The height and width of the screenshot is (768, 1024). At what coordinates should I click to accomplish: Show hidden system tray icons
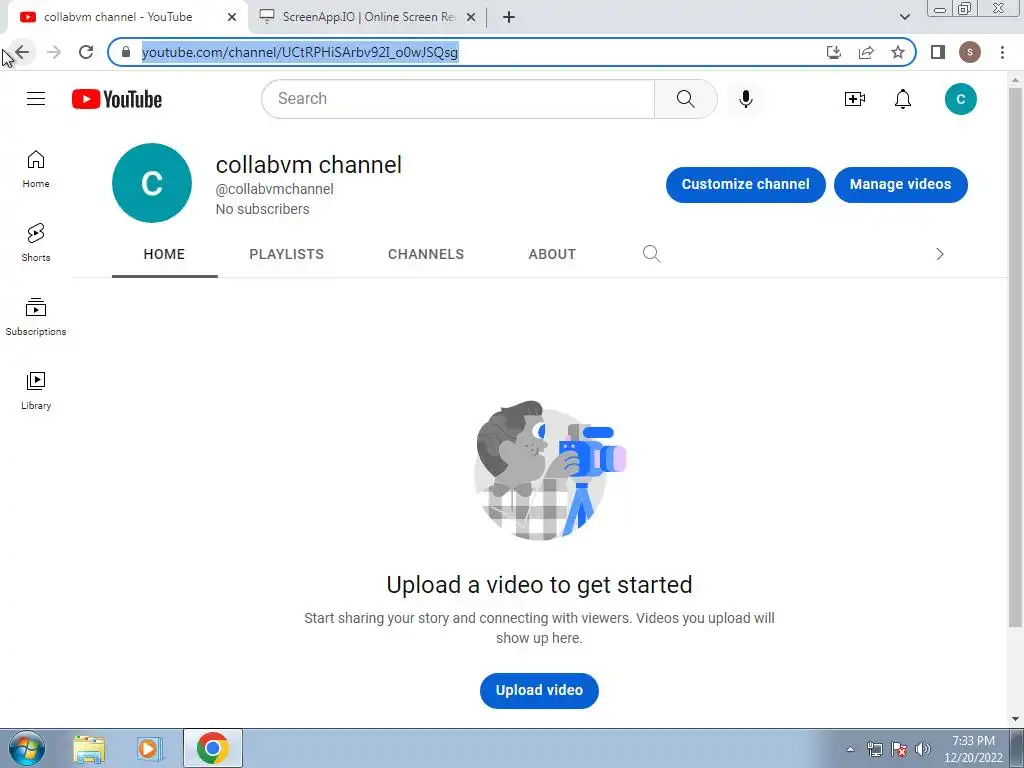pyautogui.click(x=850, y=749)
